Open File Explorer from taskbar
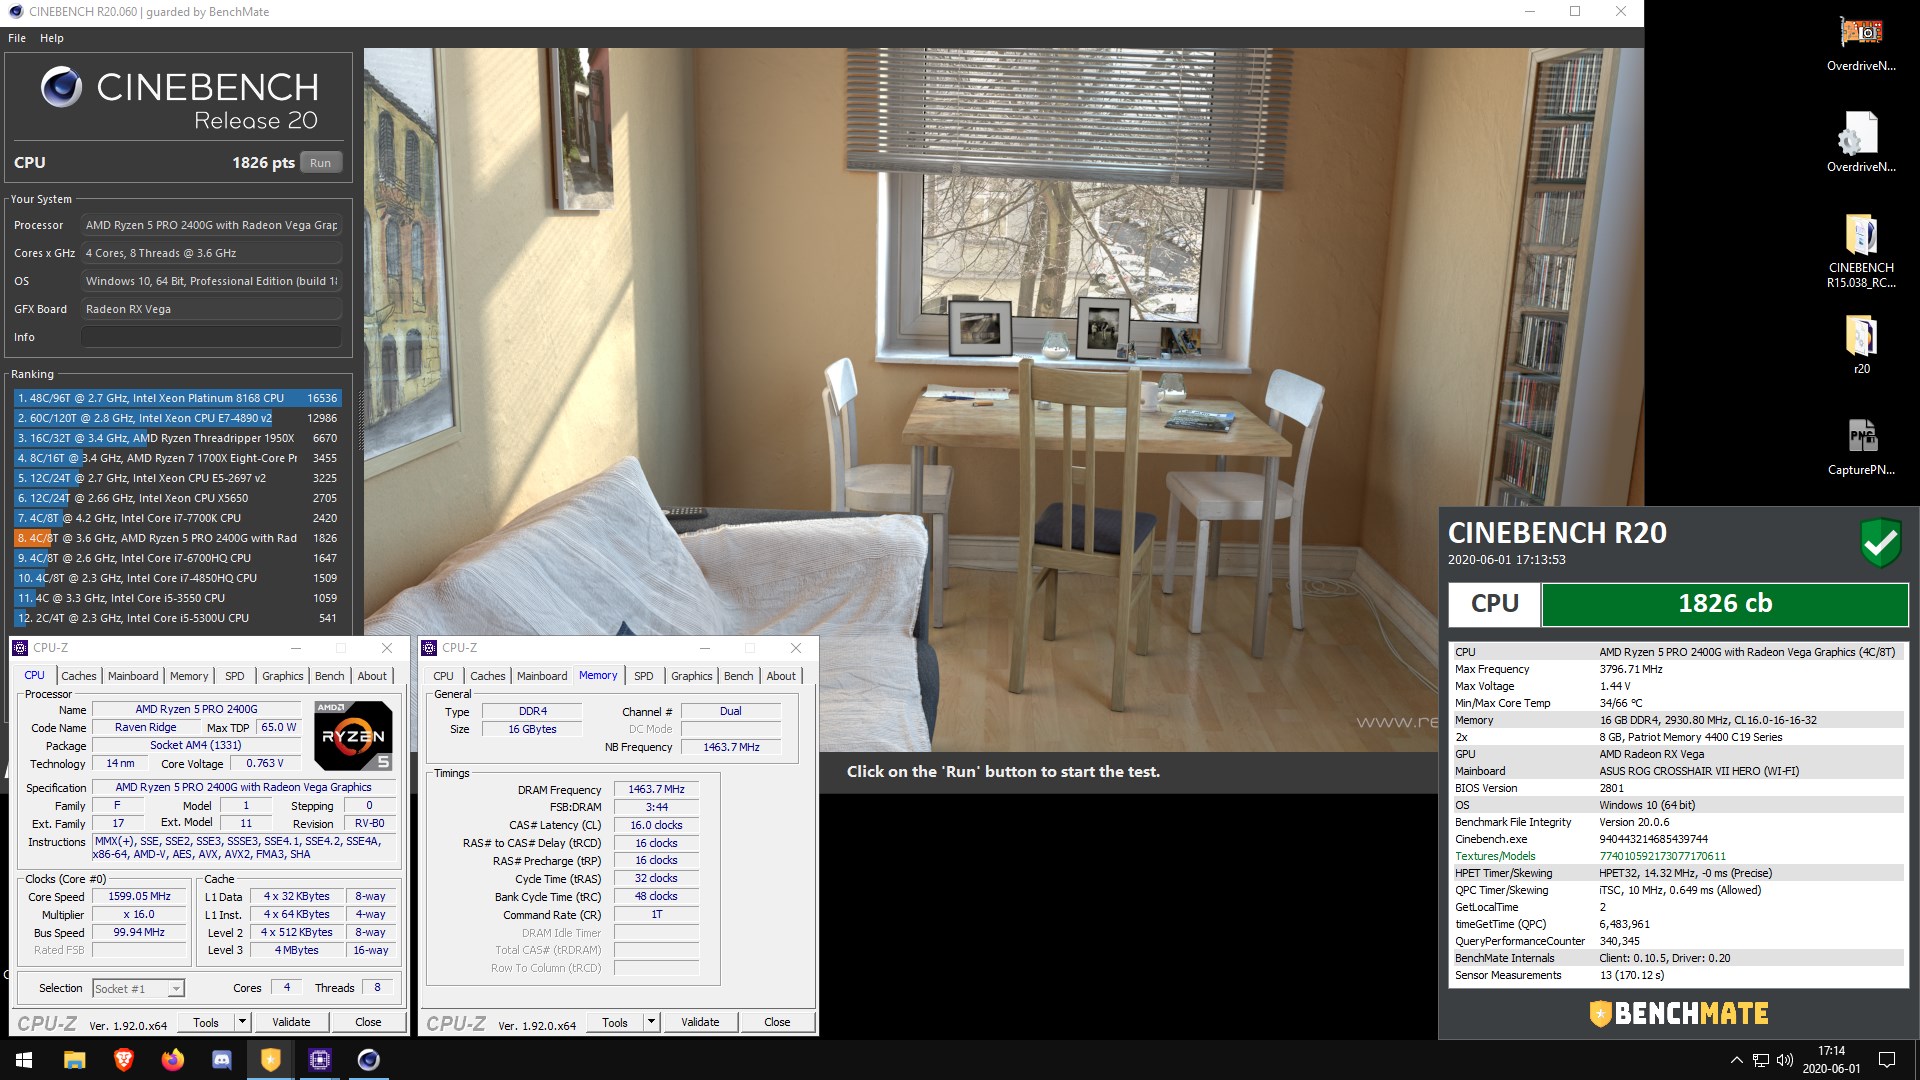This screenshot has height=1080, width=1920. point(74,1060)
